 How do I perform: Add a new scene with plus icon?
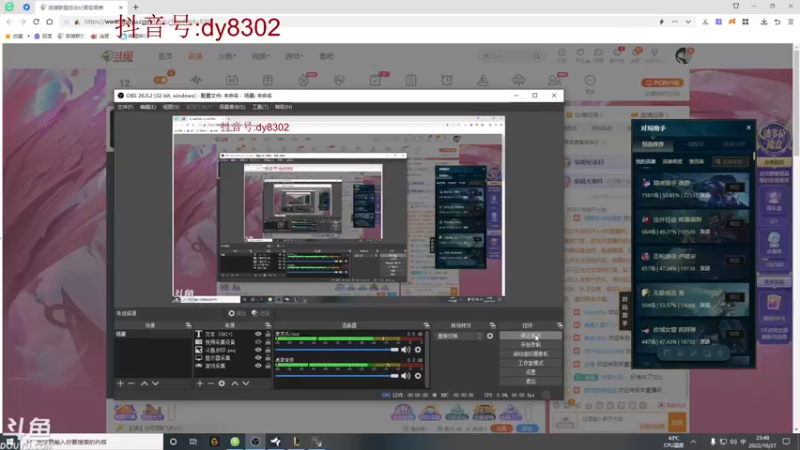[x=120, y=383]
